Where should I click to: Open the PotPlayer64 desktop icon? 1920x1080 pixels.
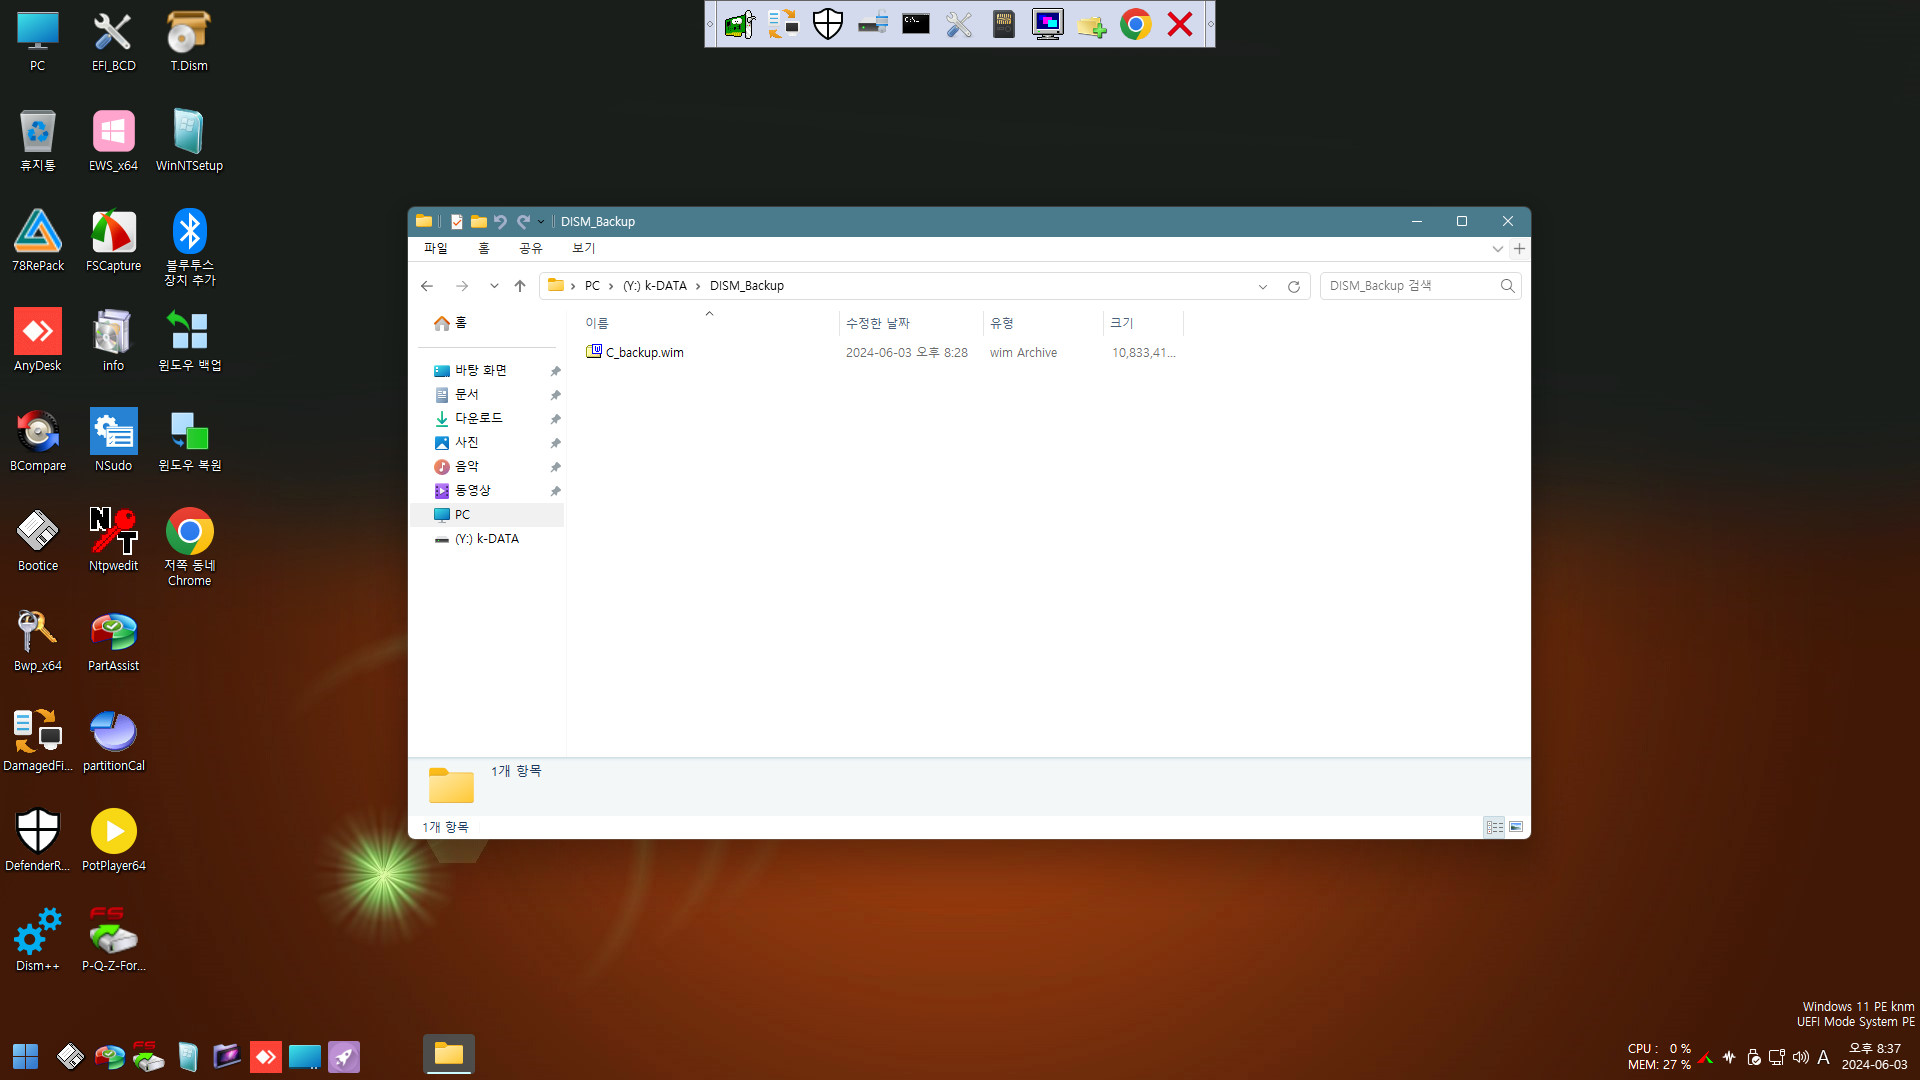[113, 841]
